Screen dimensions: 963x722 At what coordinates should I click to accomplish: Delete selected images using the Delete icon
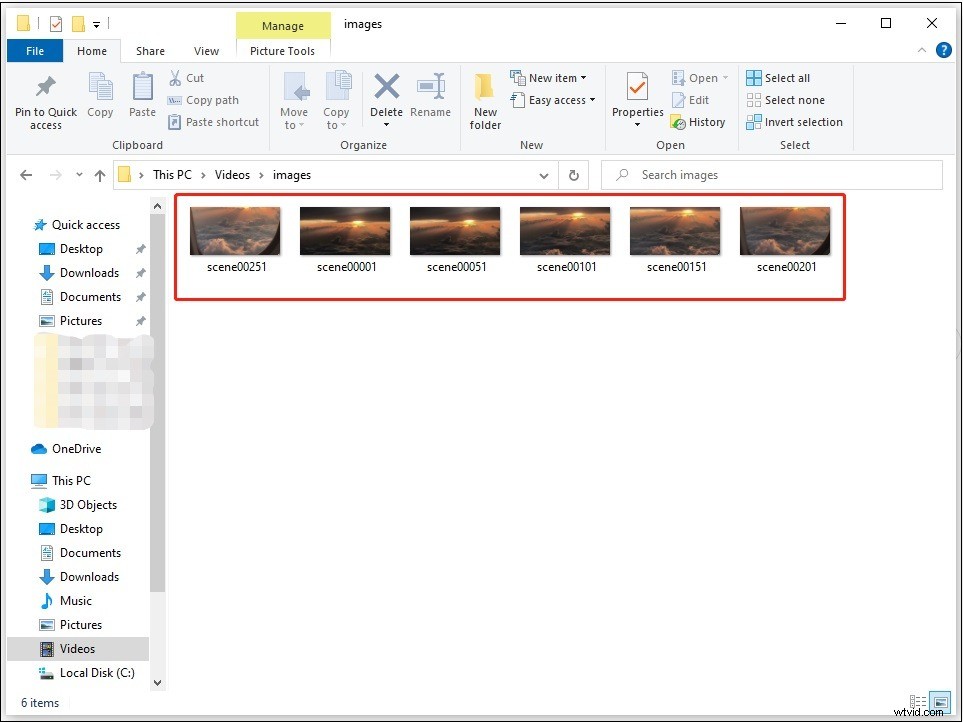386,99
